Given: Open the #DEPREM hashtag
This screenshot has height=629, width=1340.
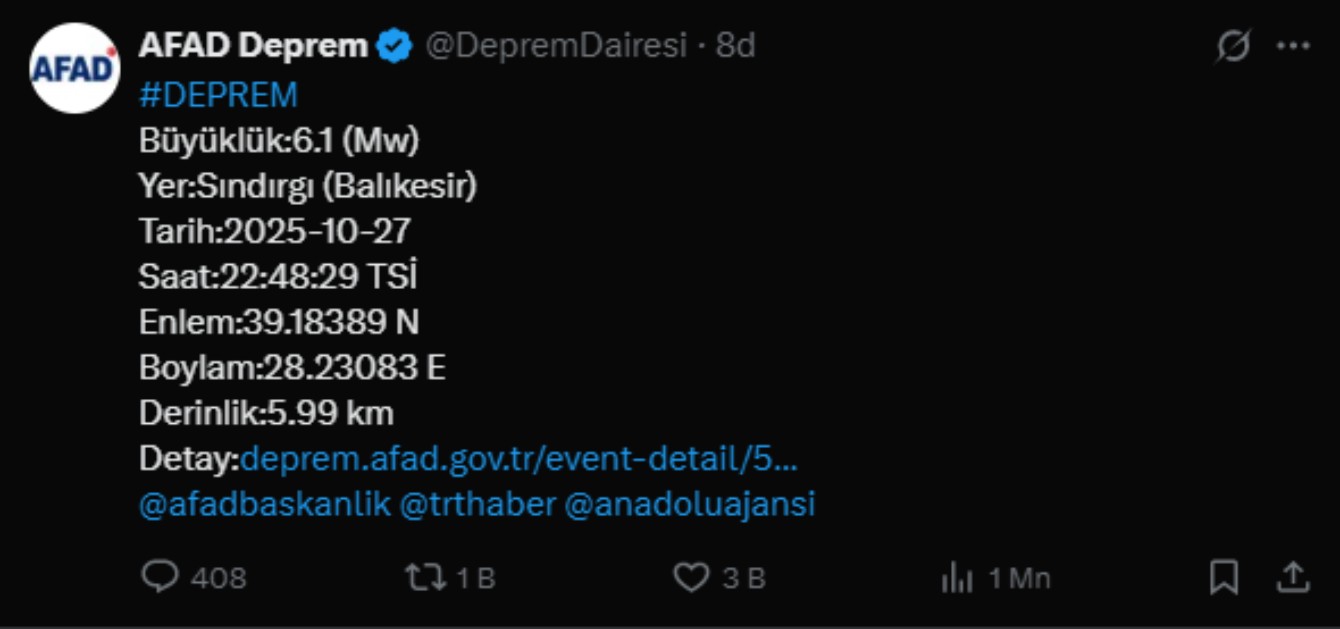Looking at the screenshot, I should click(218, 95).
